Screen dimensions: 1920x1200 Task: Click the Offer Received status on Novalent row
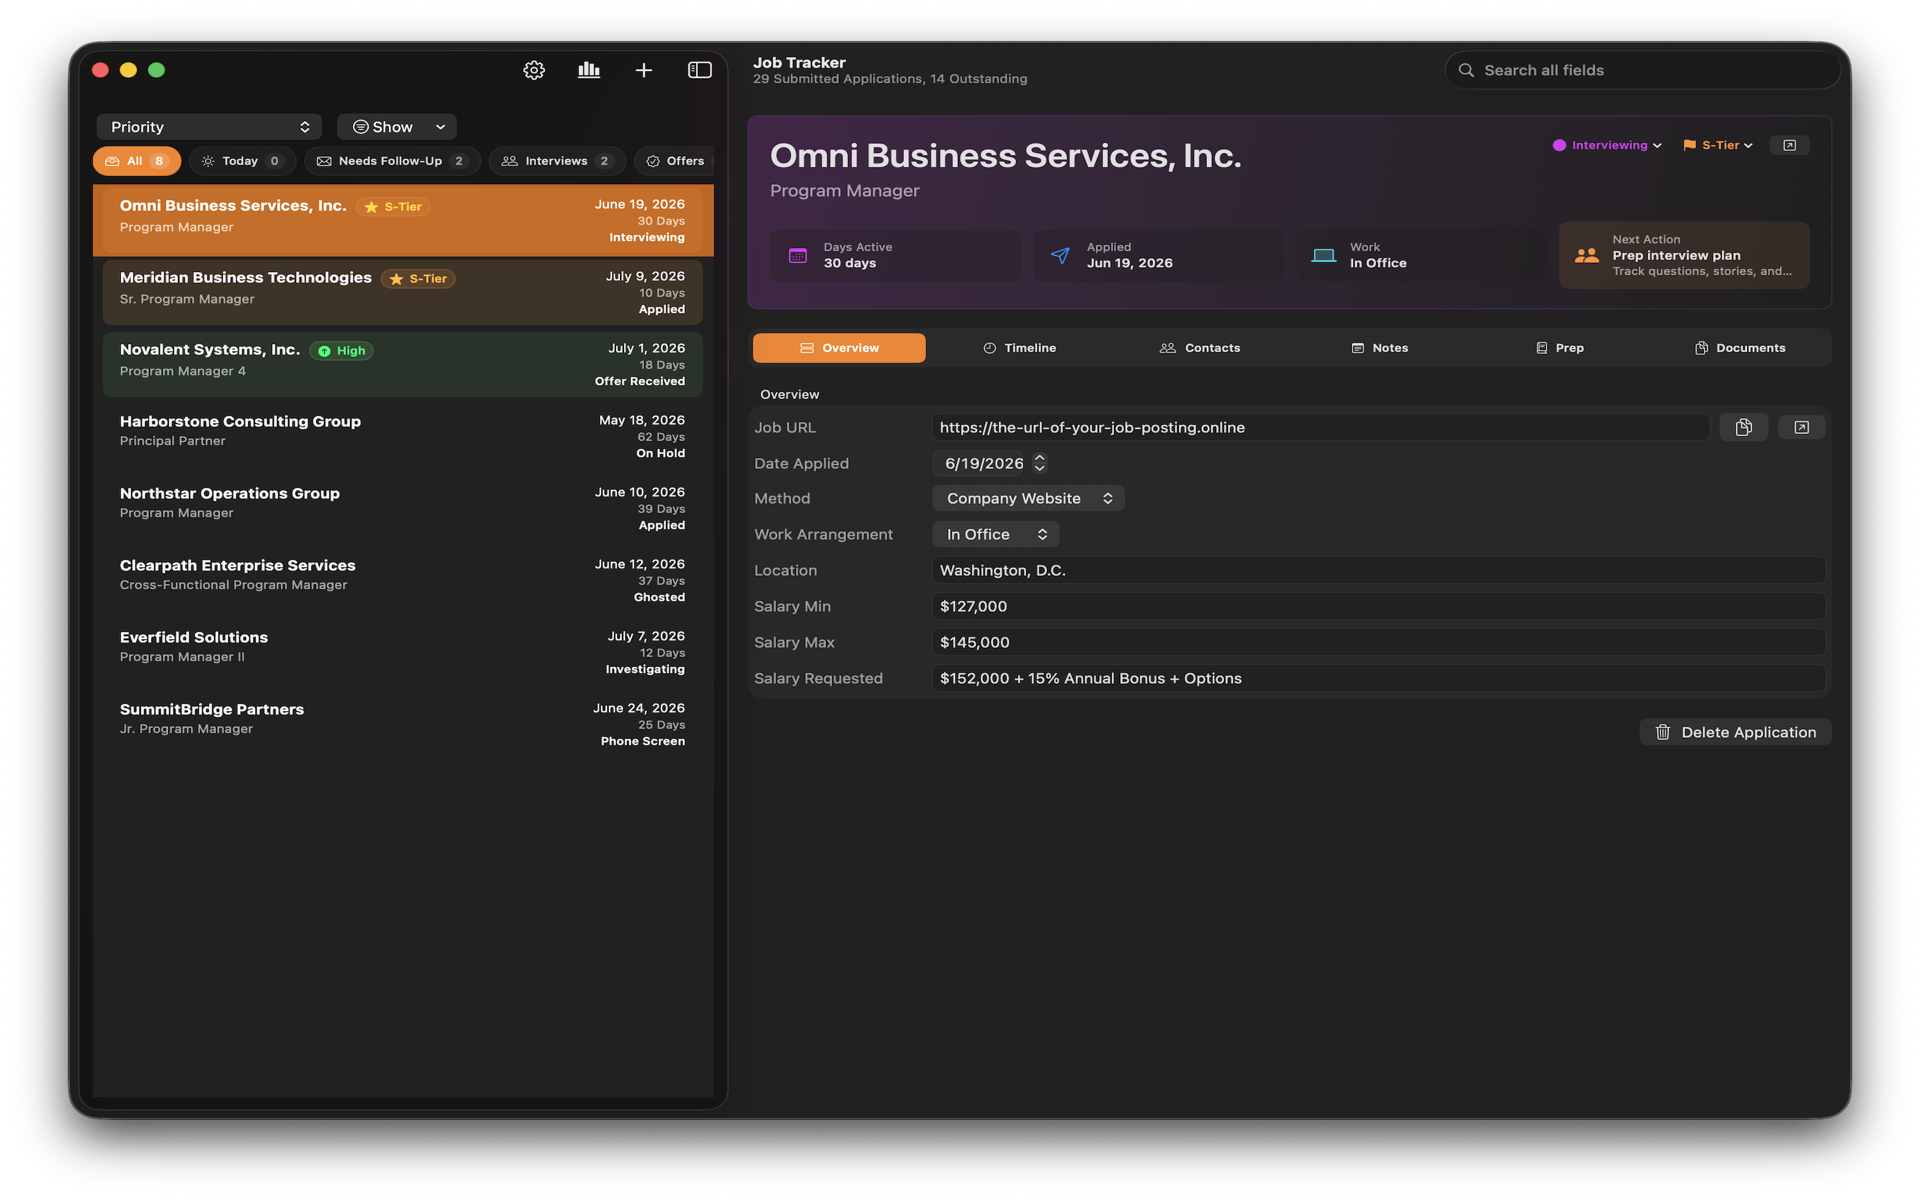pyautogui.click(x=640, y=382)
